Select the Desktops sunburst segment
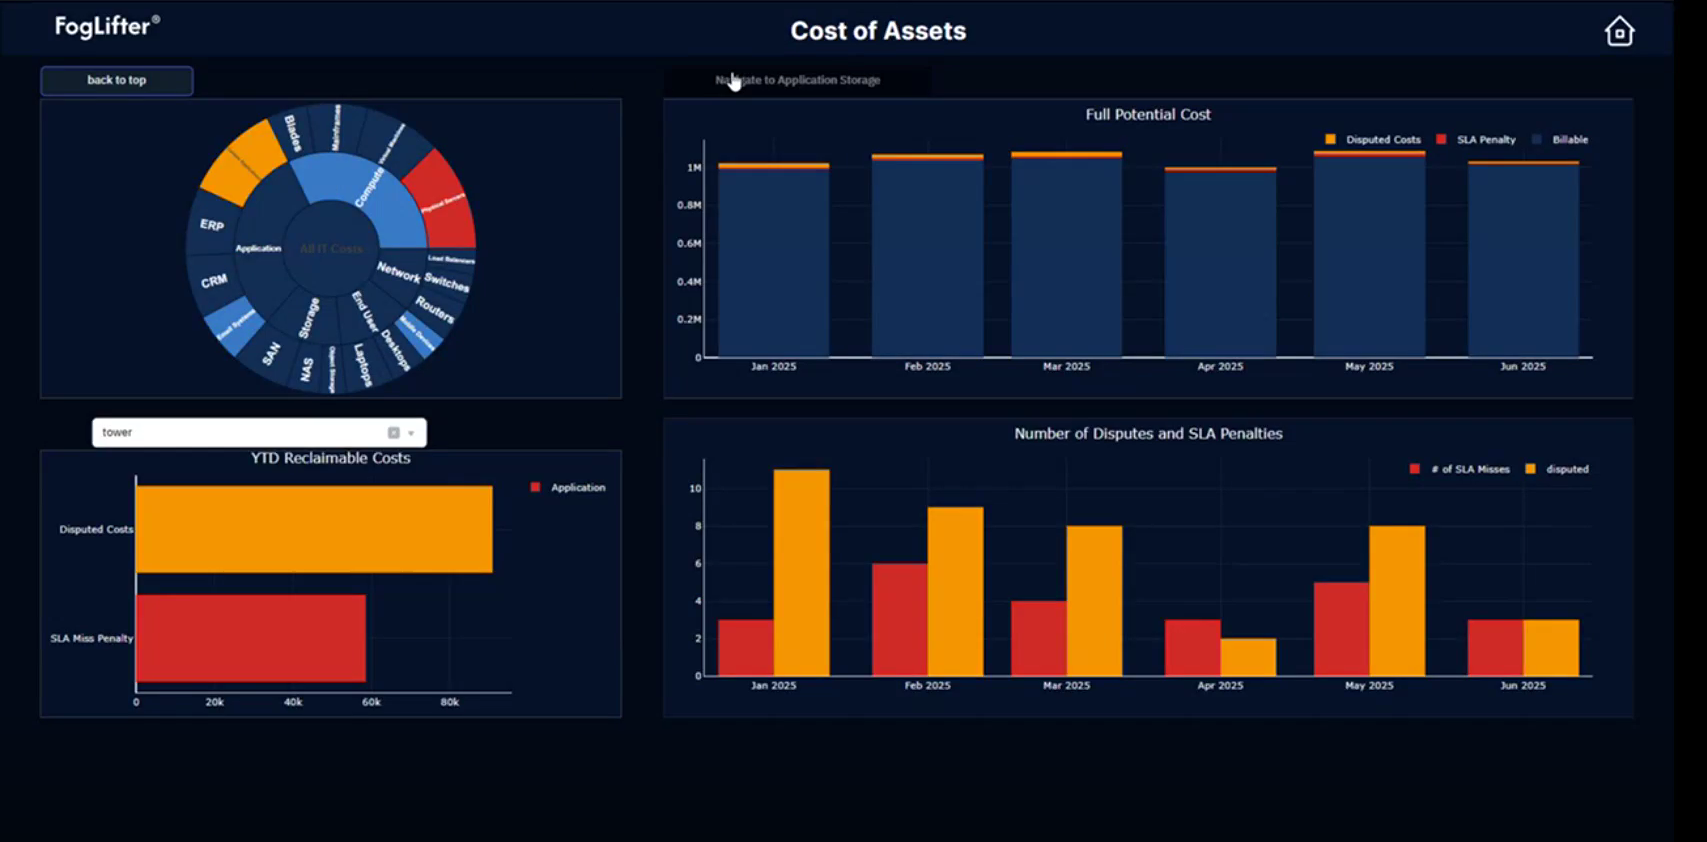Image resolution: width=1707 pixels, height=842 pixels. 395,350
